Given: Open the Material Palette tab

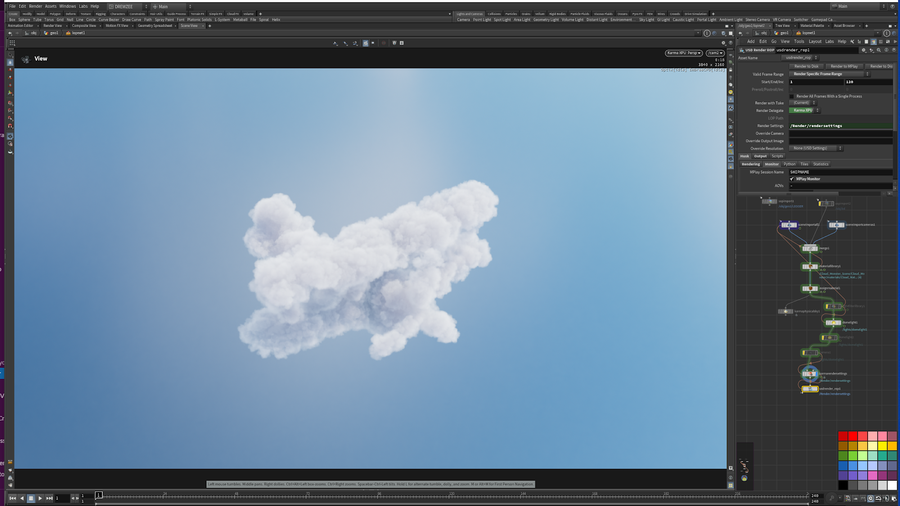Looking at the screenshot, I should pos(812,26).
